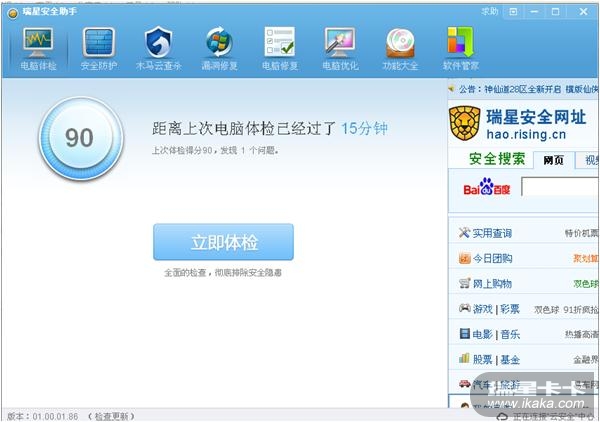Open the 彩票 link
This screenshot has width=600, height=422.
(x=510, y=309)
